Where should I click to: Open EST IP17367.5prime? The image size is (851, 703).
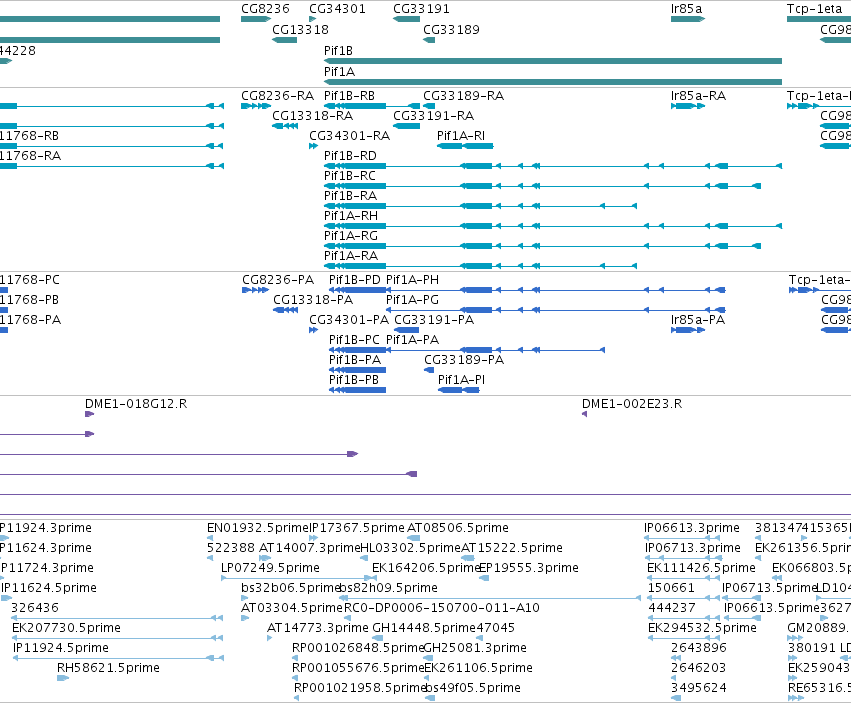357,528
